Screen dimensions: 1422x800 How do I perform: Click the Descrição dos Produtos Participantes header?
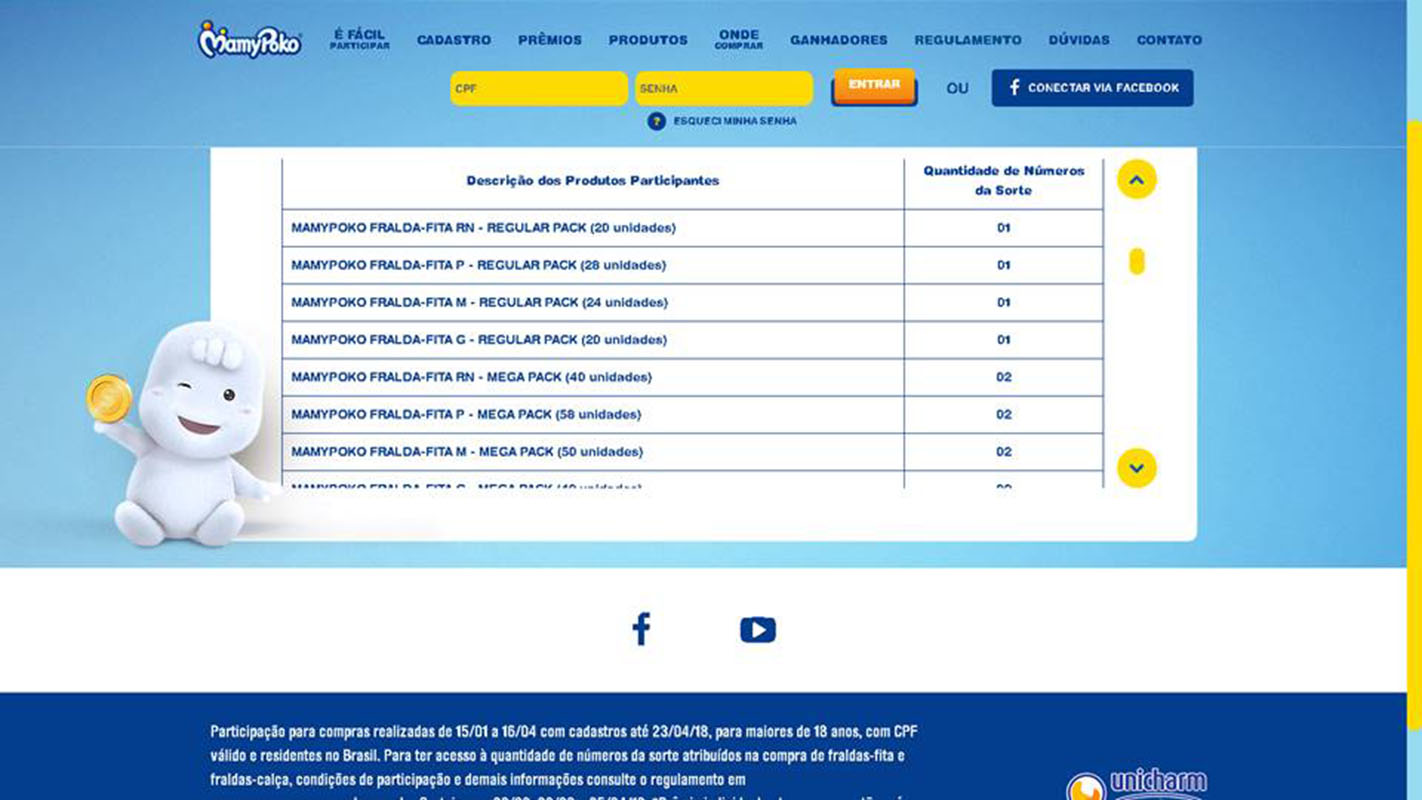point(593,181)
